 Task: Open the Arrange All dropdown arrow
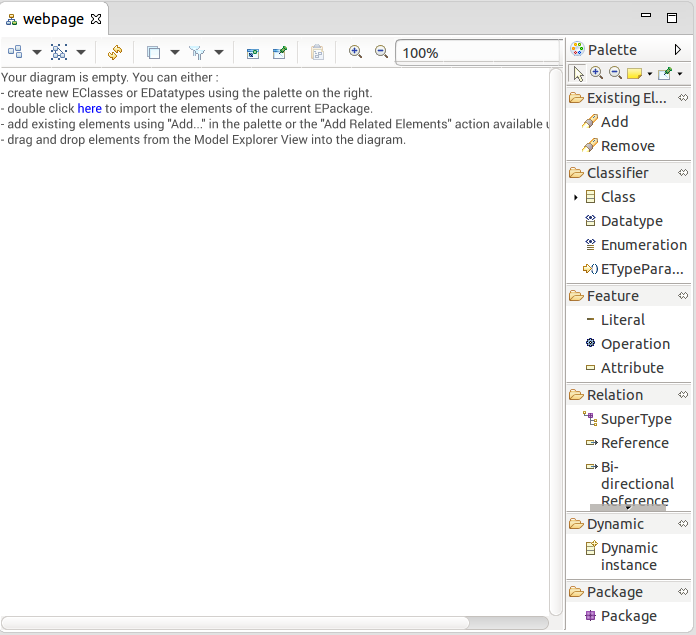[37, 52]
